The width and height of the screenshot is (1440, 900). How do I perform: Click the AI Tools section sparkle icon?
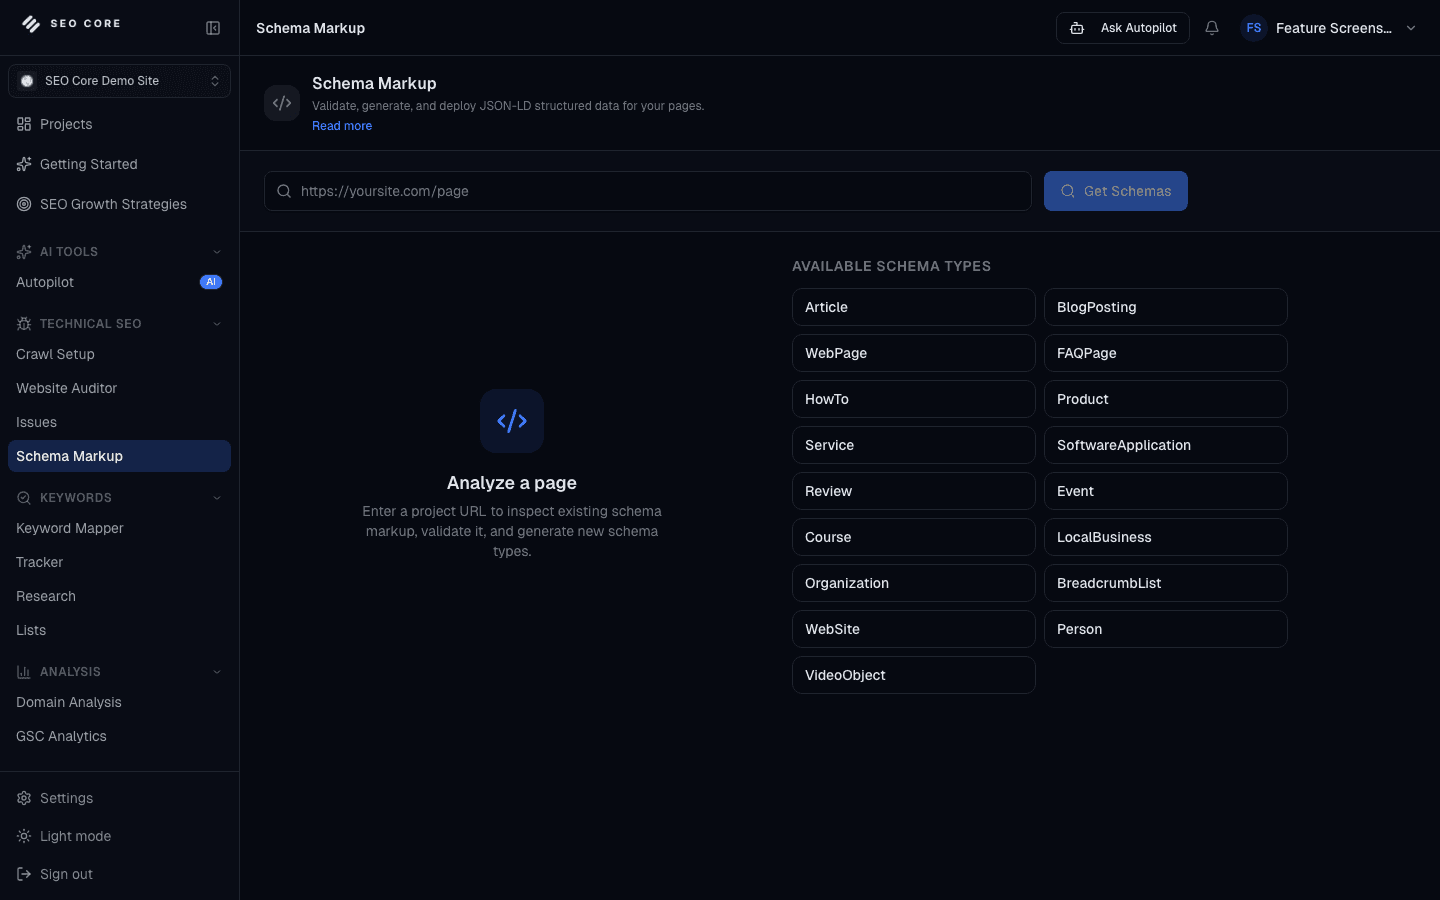tap(24, 252)
